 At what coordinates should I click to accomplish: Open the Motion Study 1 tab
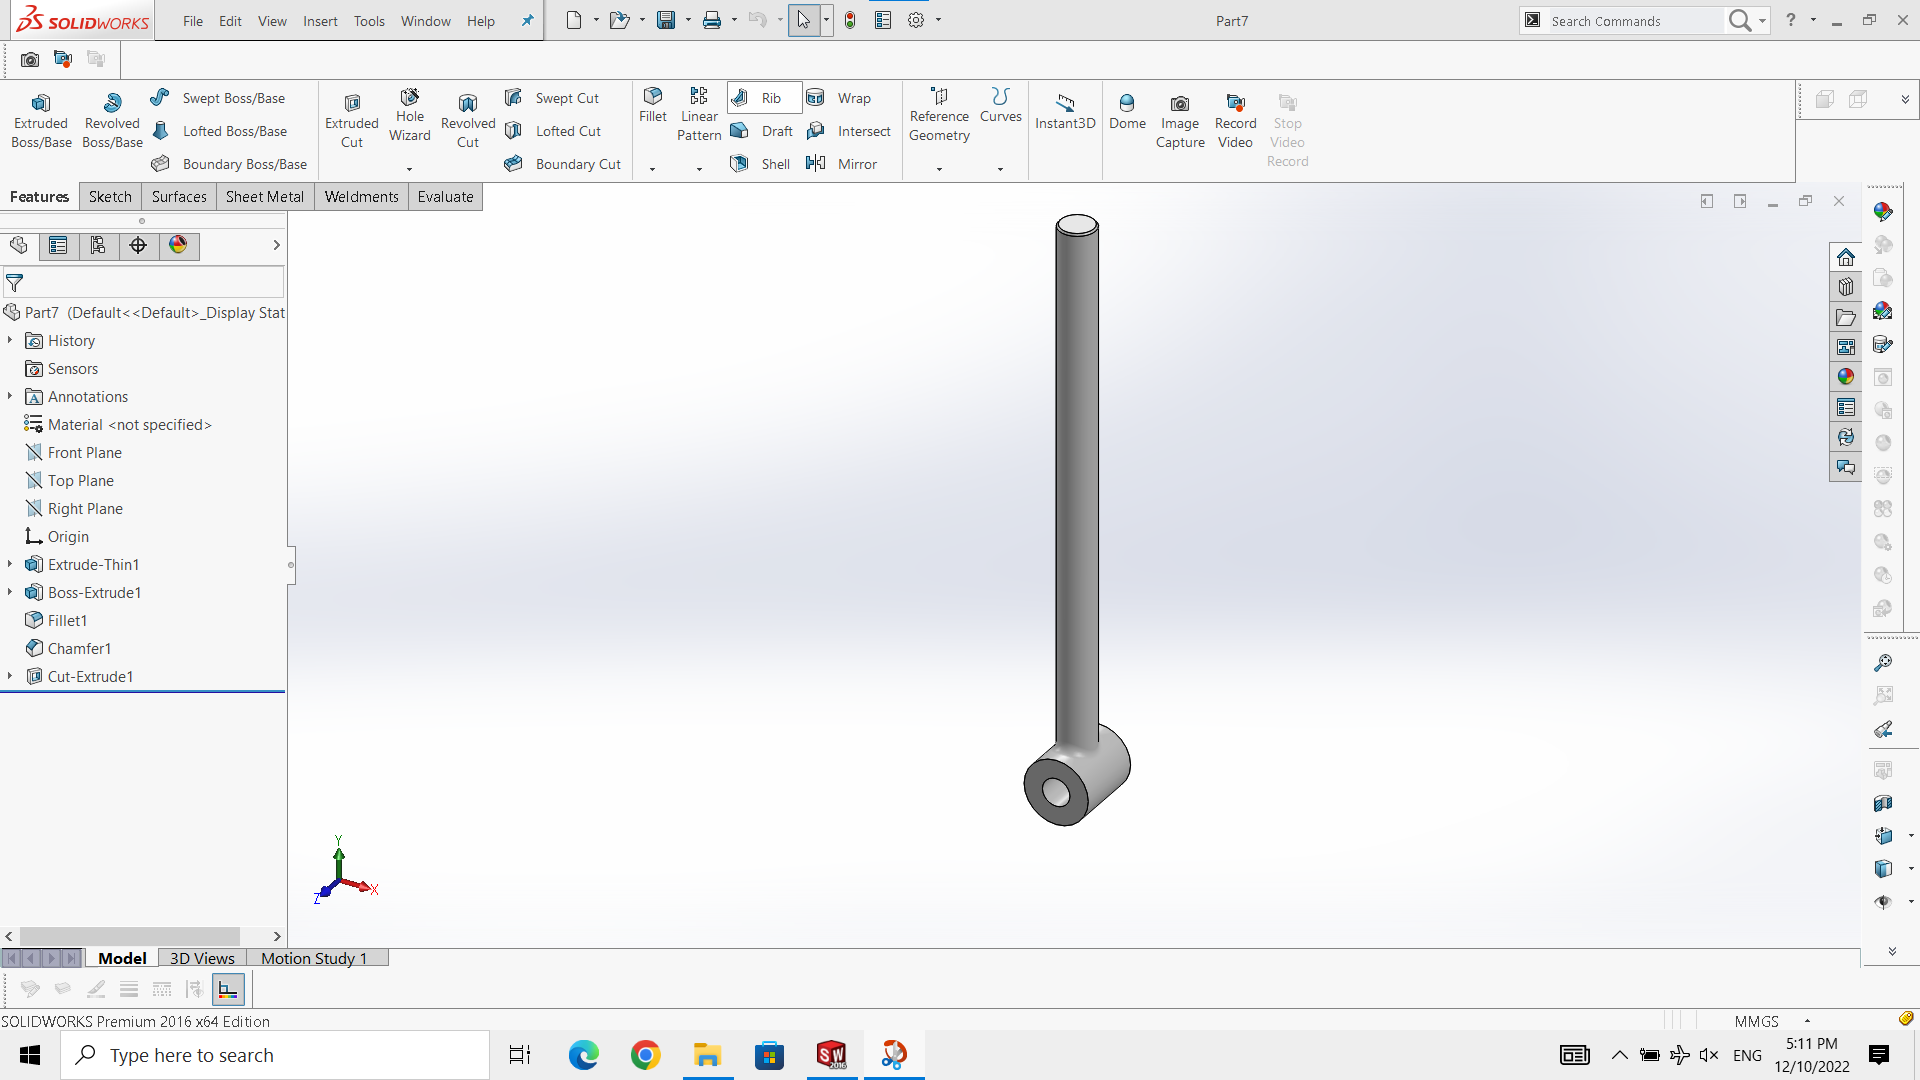[314, 958]
